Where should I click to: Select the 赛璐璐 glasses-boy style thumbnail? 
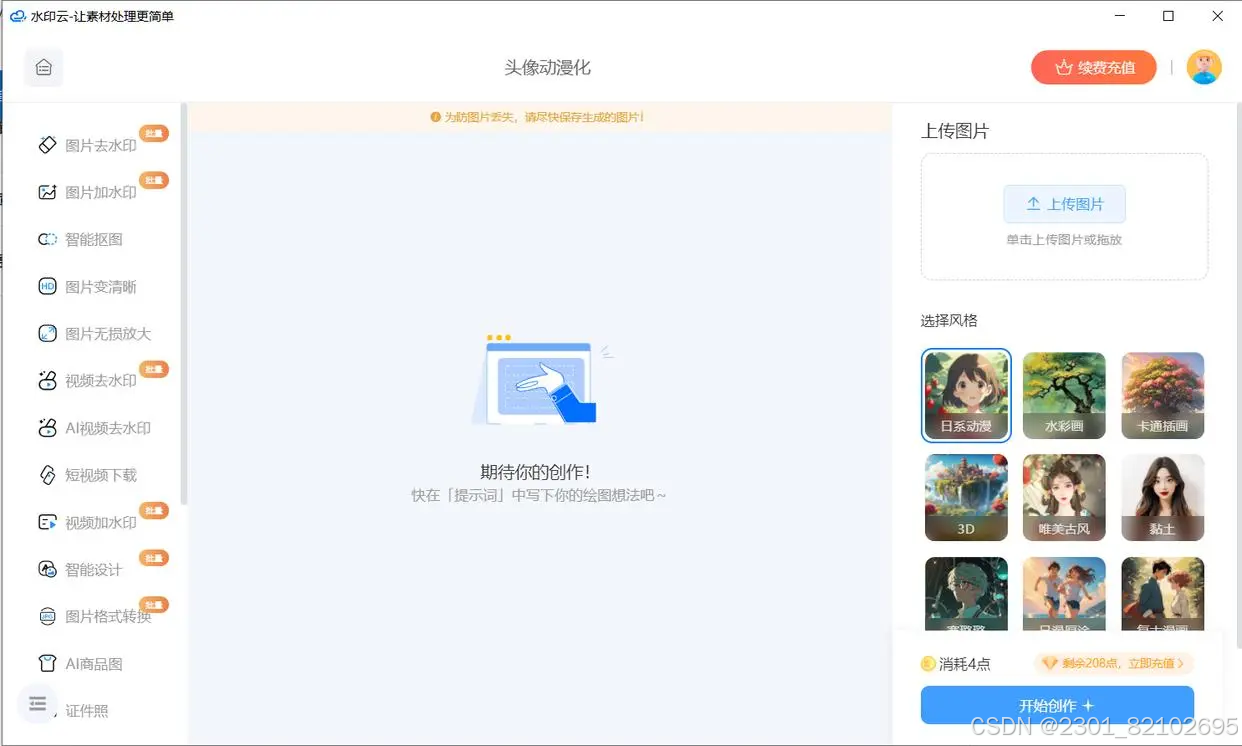click(966, 594)
